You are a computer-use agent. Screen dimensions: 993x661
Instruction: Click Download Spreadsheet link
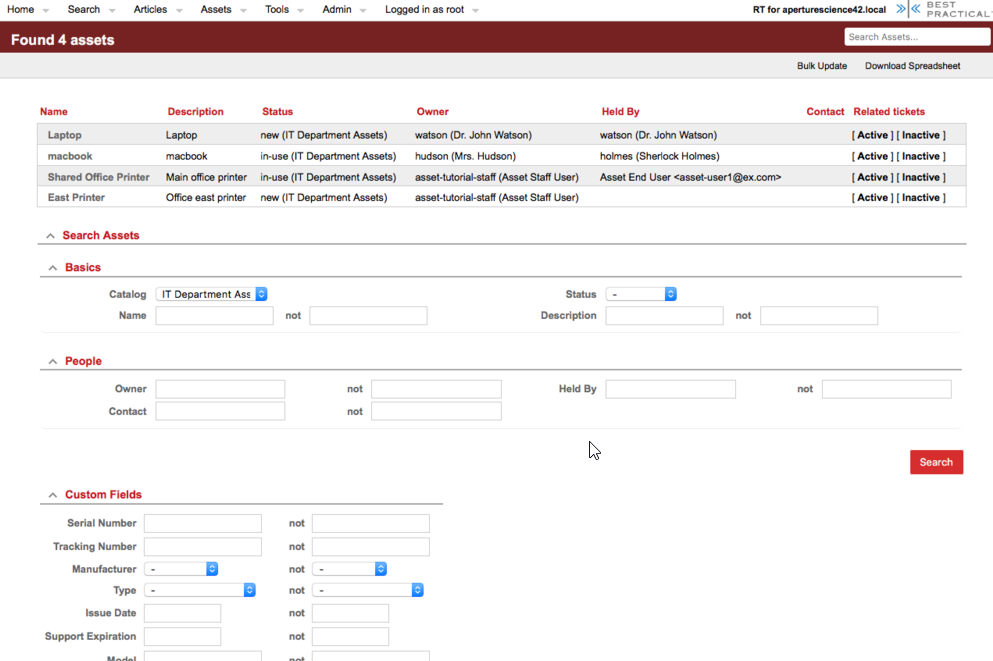pyautogui.click(x=912, y=66)
